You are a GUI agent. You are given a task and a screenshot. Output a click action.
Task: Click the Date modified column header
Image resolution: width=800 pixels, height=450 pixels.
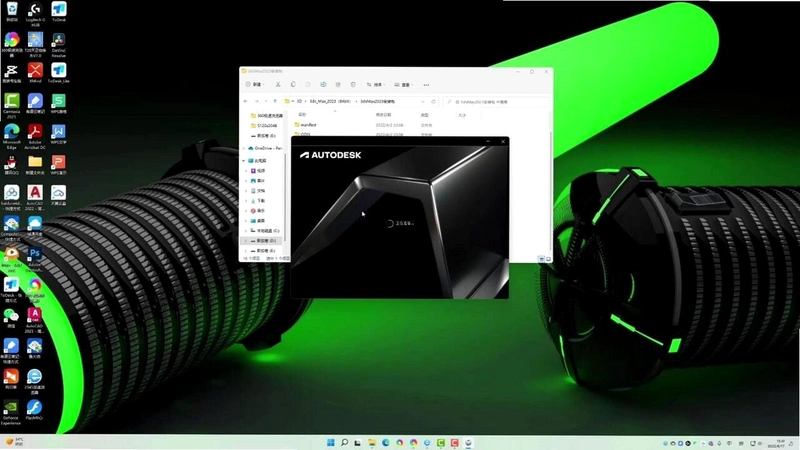[383, 115]
